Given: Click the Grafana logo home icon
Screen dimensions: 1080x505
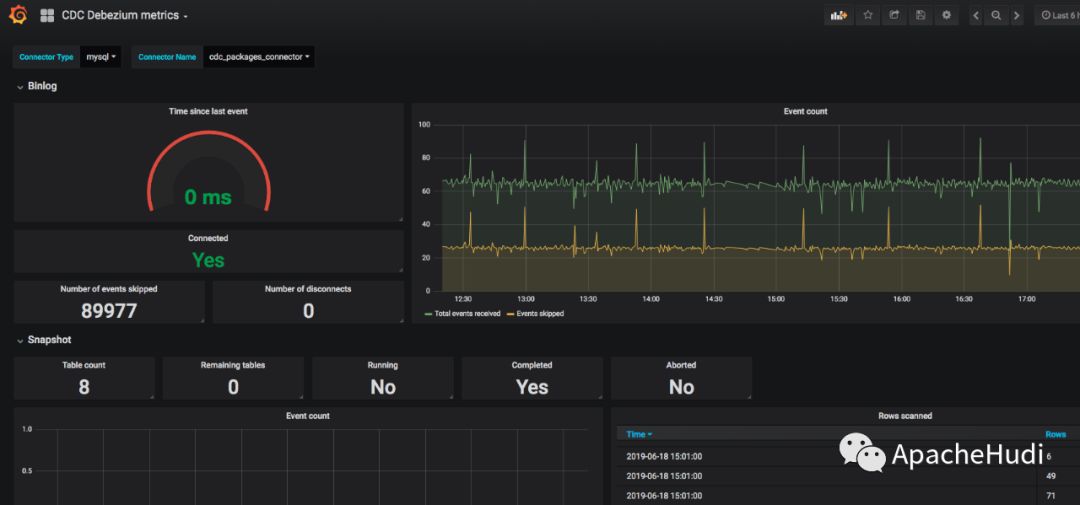Looking at the screenshot, I should point(18,15).
